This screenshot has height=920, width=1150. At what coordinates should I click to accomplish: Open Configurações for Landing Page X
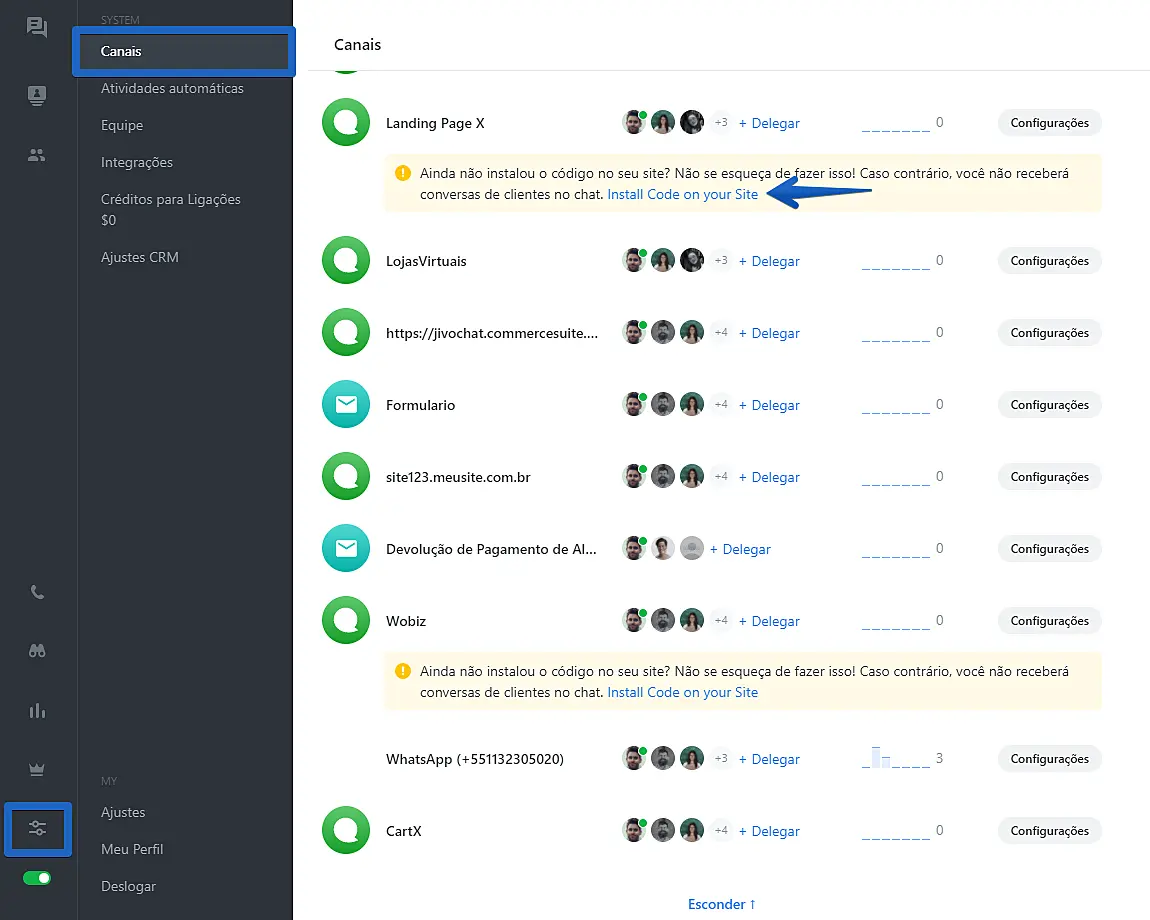click(x=1049, y=123)
